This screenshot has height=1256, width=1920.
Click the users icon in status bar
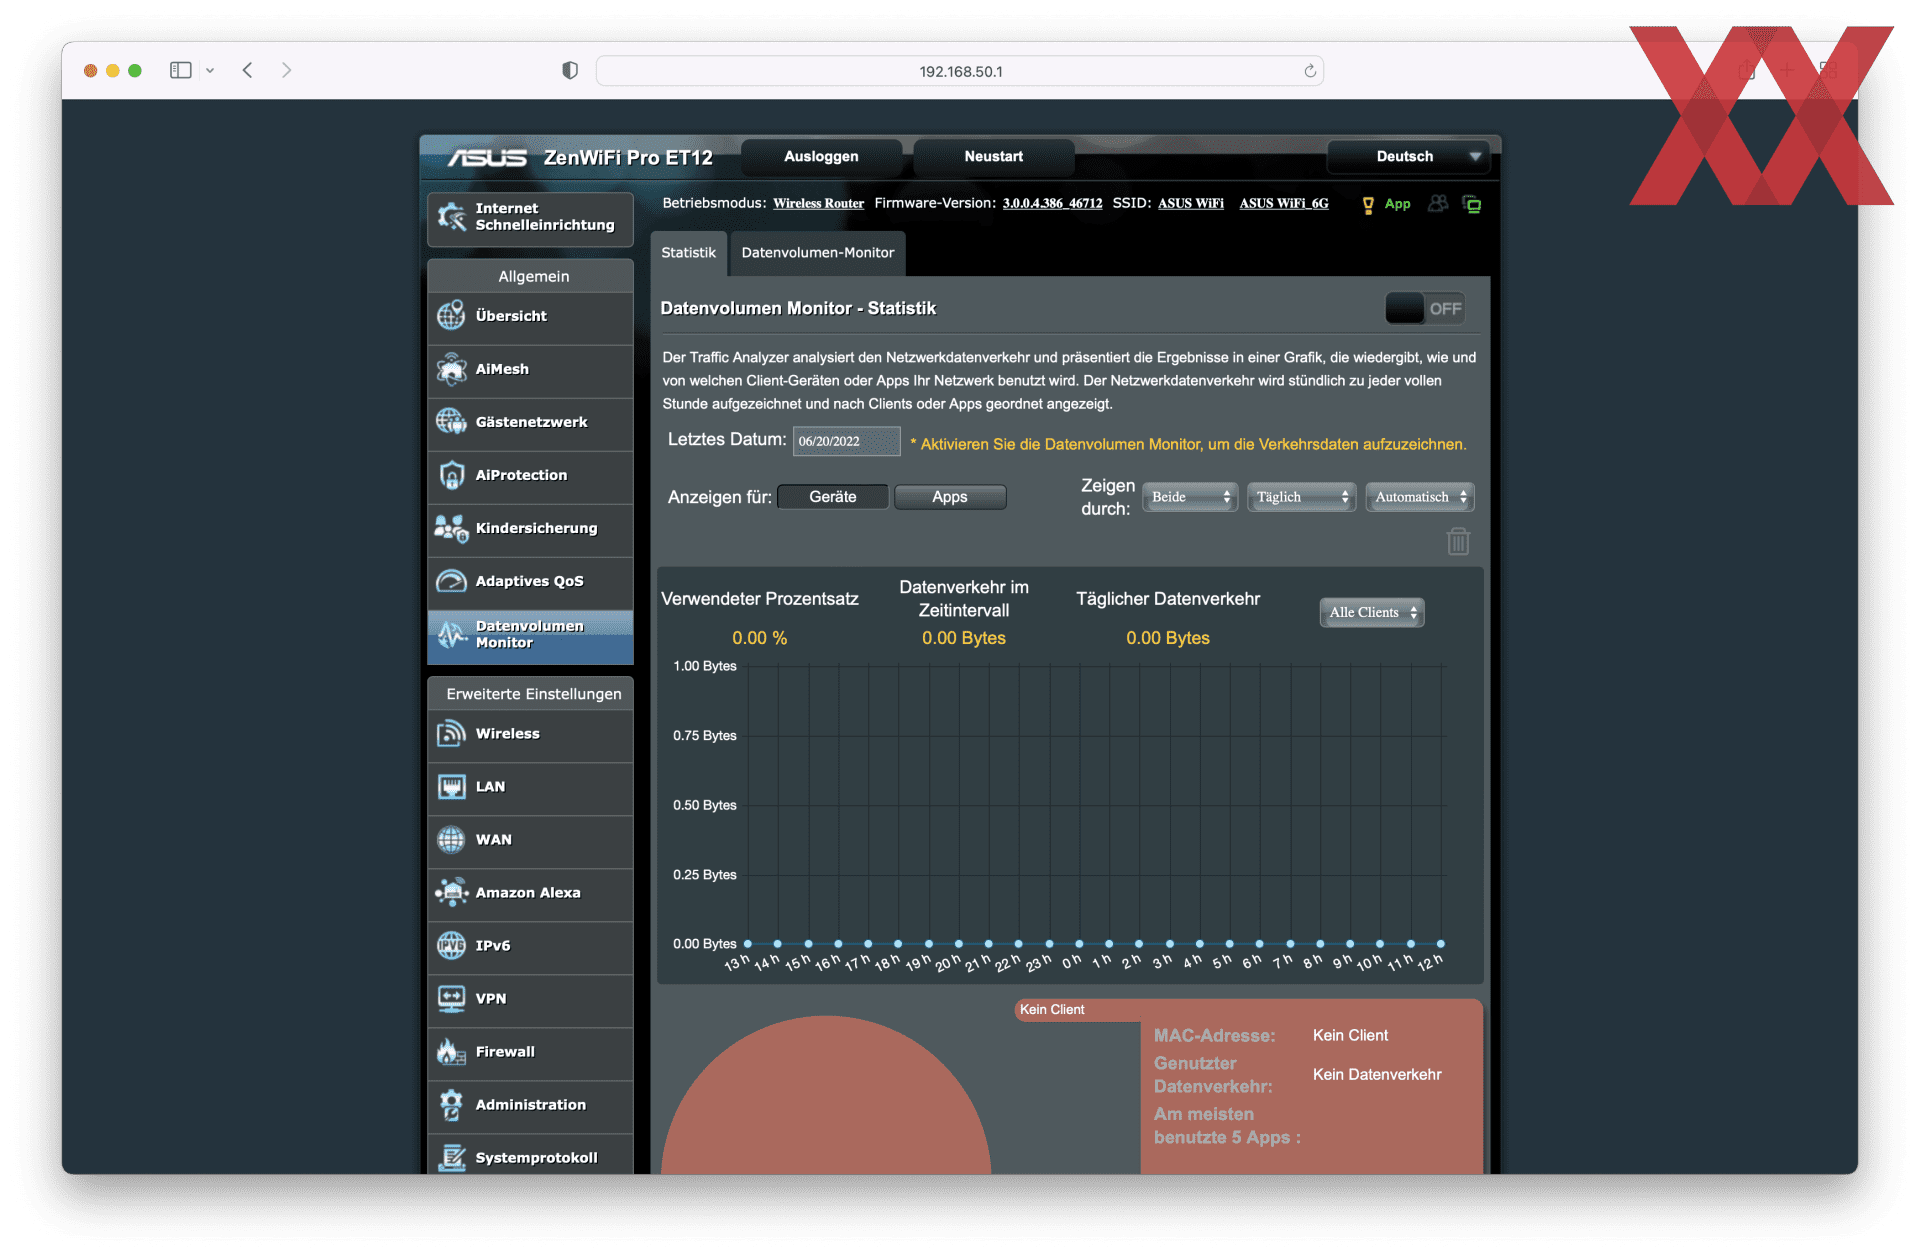1438,204
